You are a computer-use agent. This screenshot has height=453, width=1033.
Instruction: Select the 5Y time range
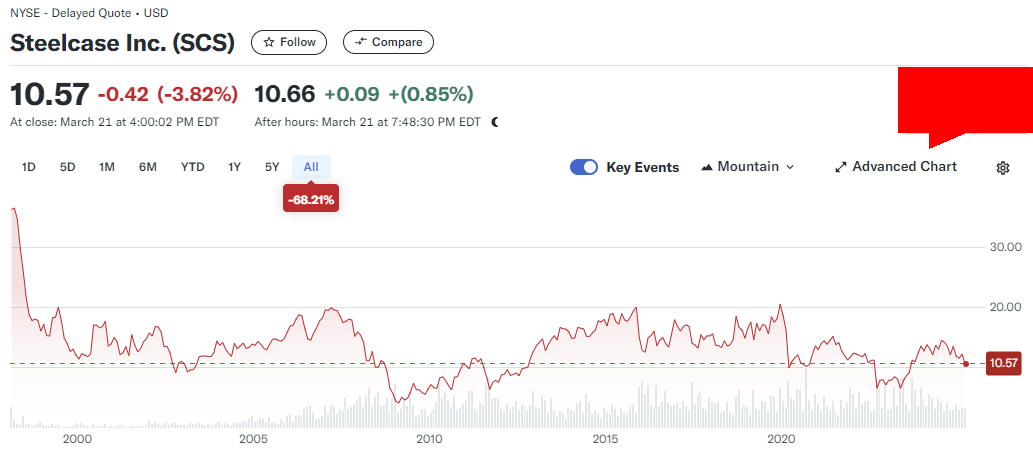(272, 167)
